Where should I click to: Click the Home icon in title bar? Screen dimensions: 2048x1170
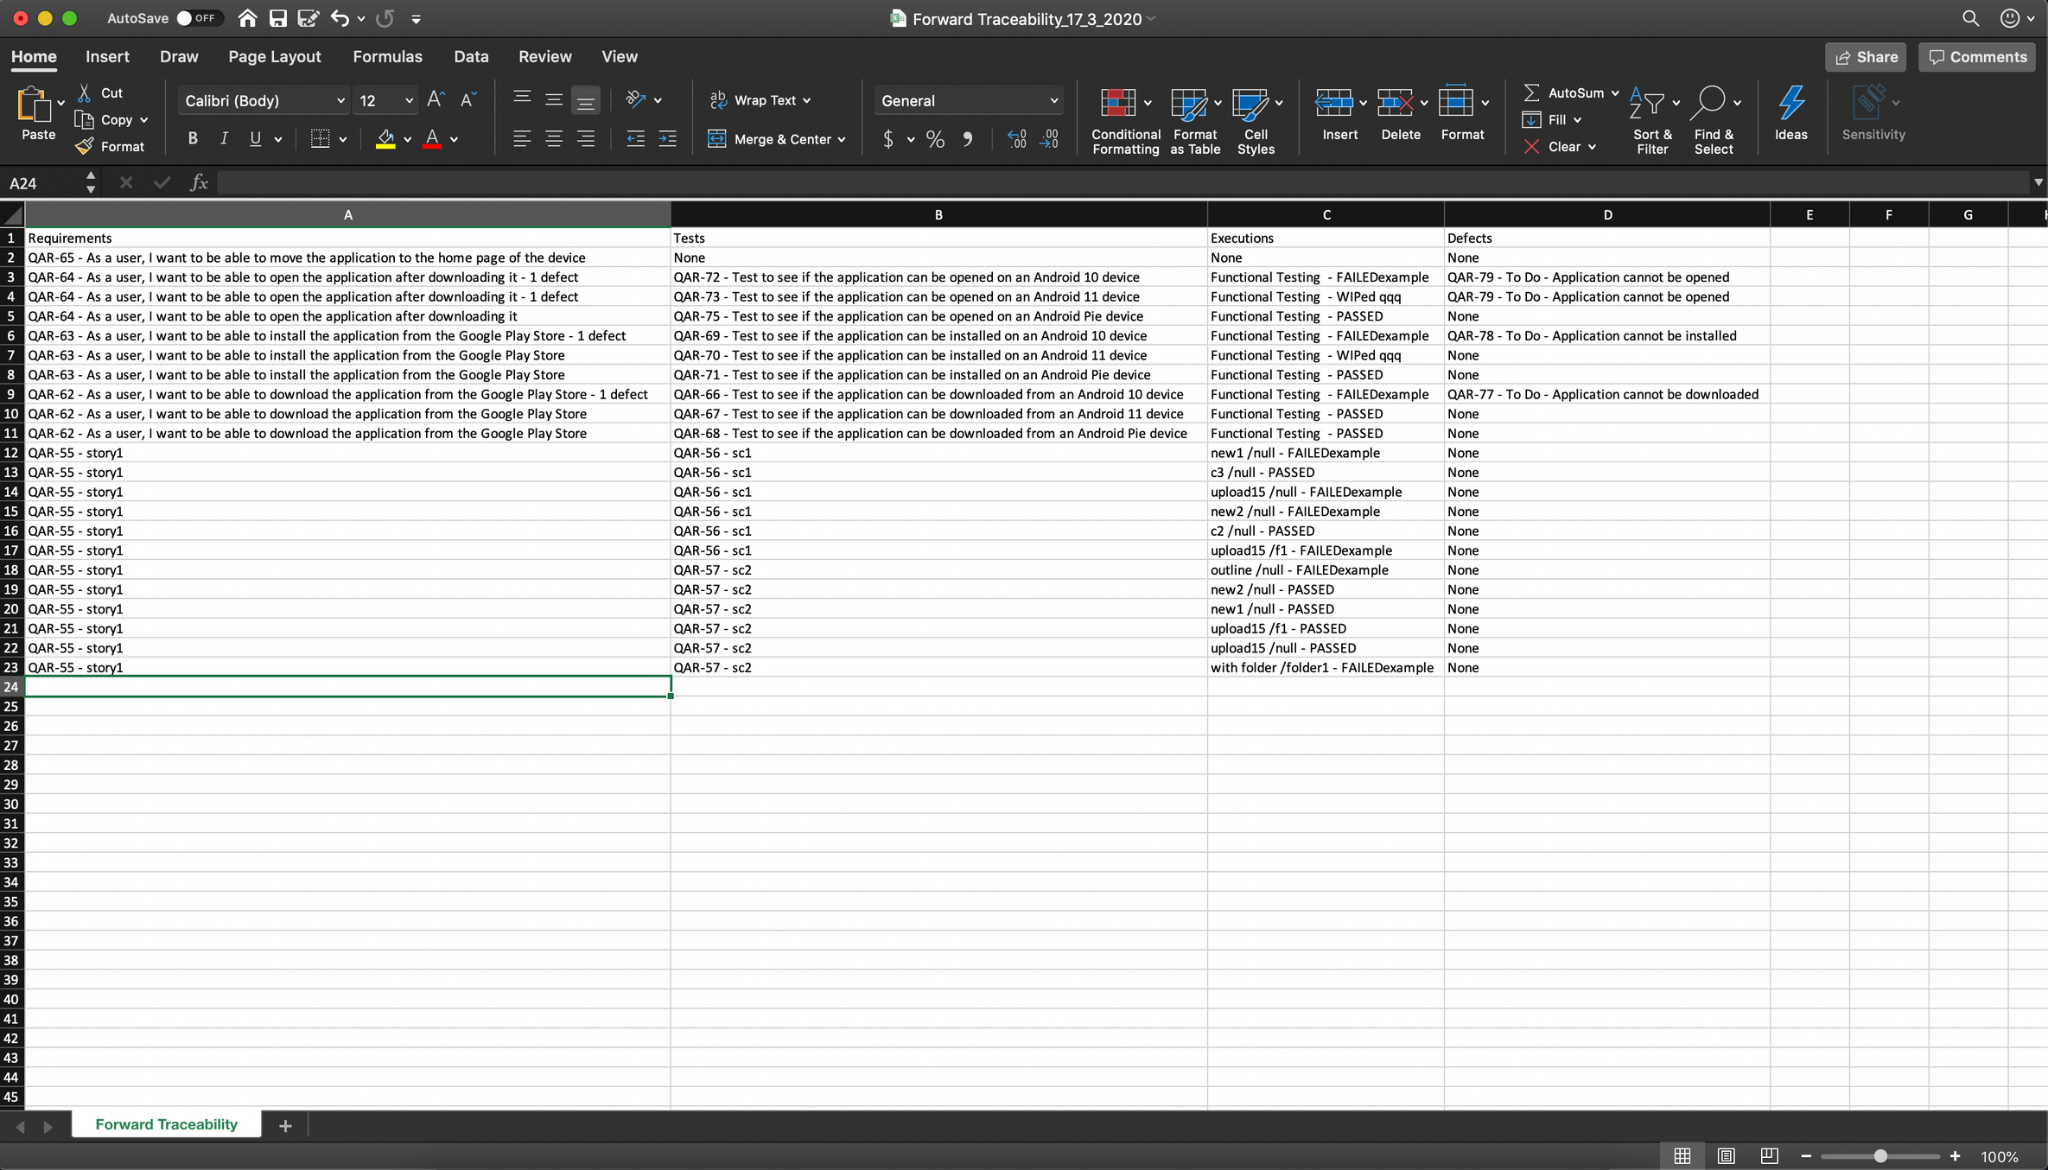[247, 18]
